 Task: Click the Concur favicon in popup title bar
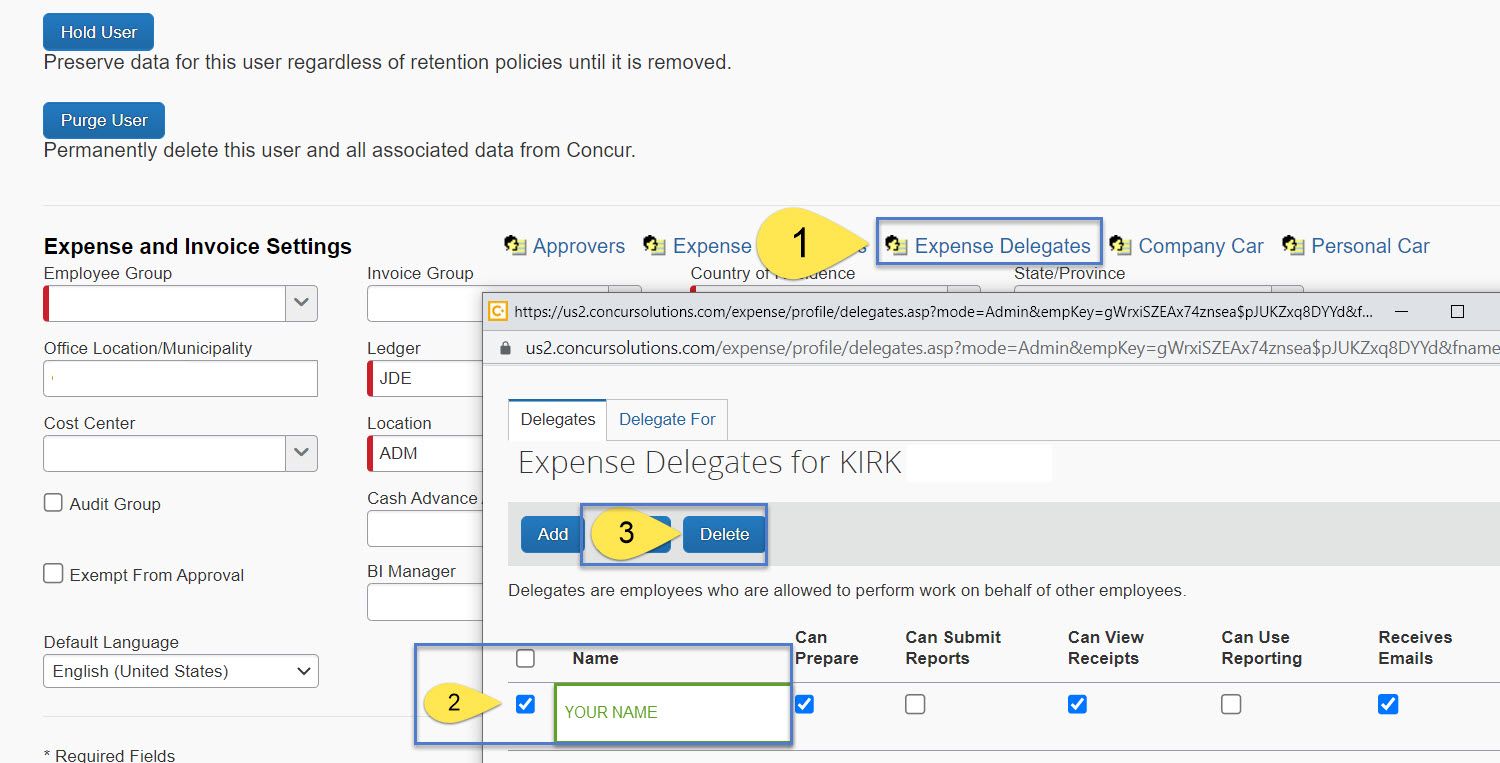point(497,311)
